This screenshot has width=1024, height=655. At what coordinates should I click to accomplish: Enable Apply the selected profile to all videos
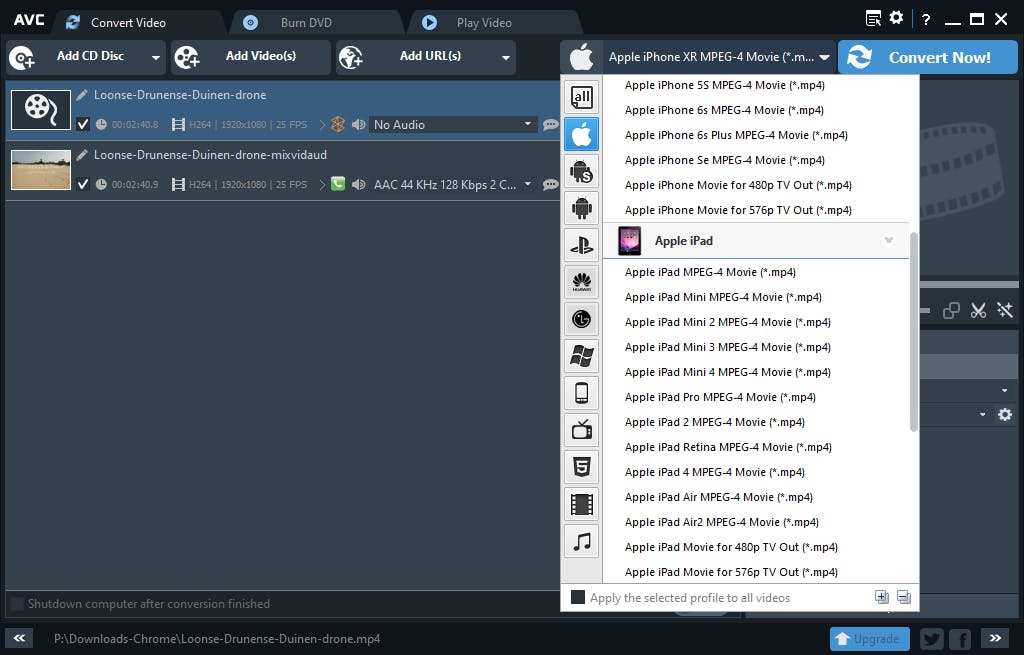click(x=578, y=598)
